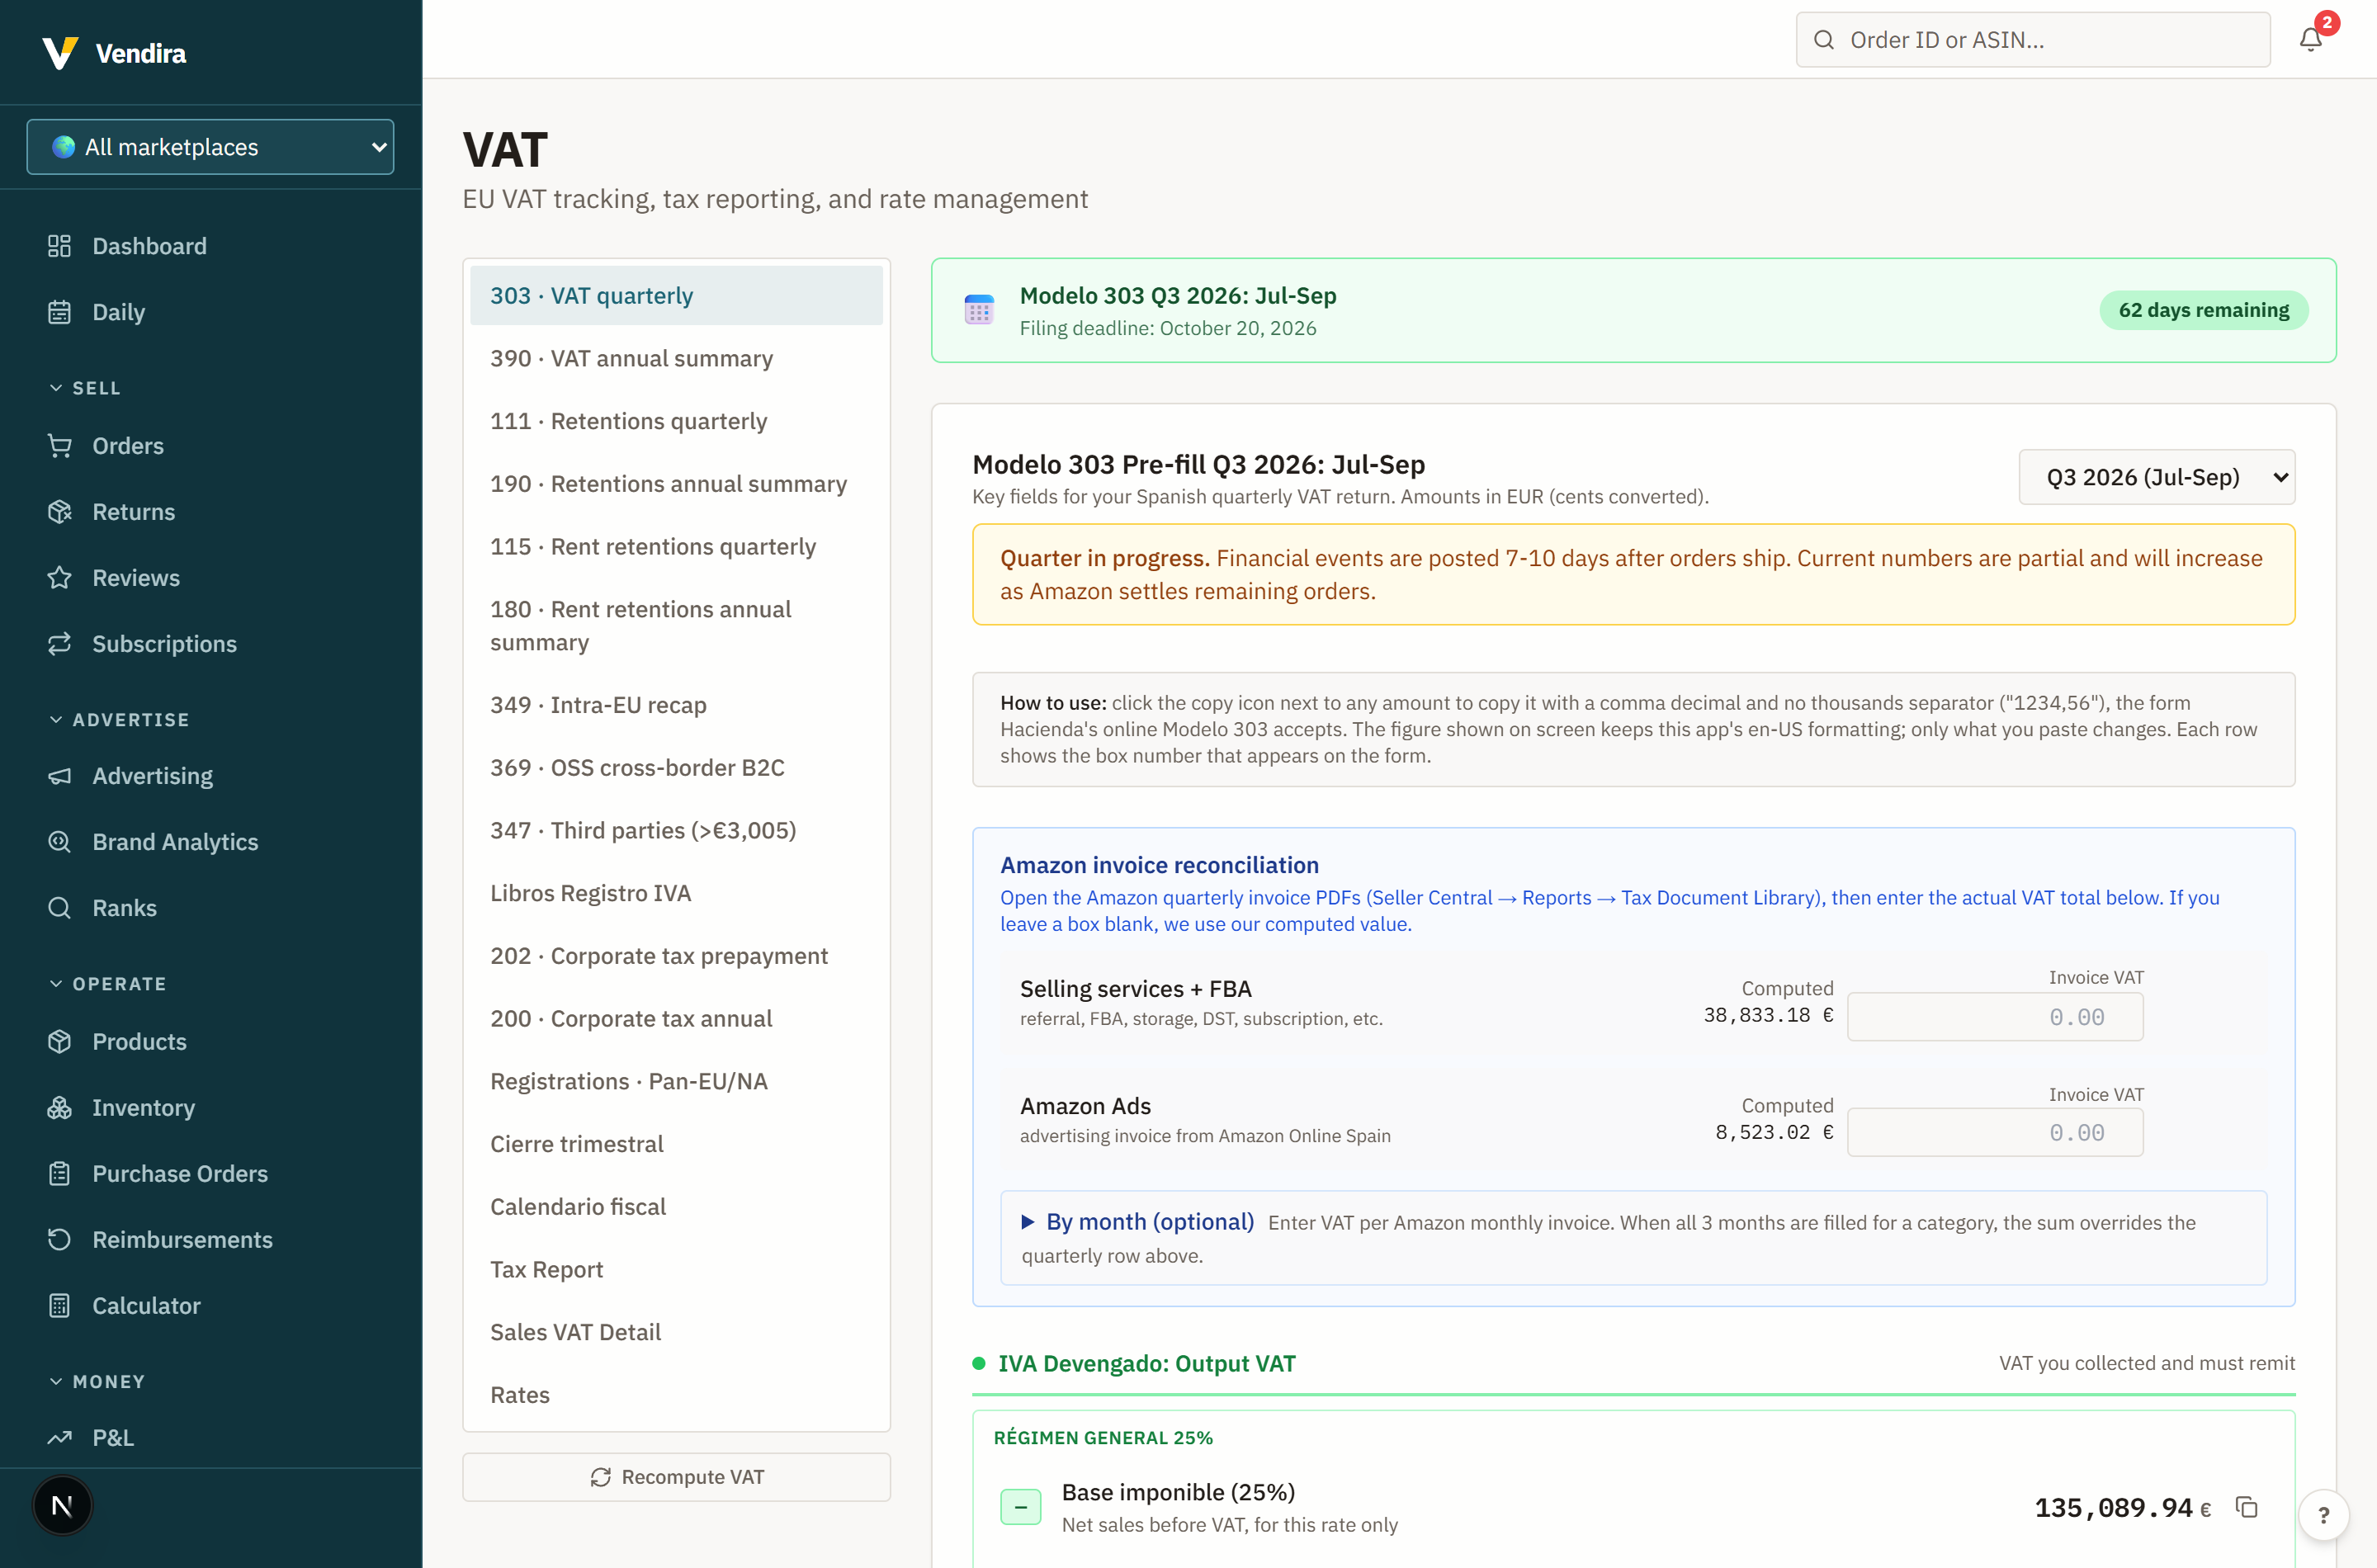Click the computed 8,523.02 € value
The height and width of the screenshot is (1568, 2377).
click(x=1774, y=1132)
